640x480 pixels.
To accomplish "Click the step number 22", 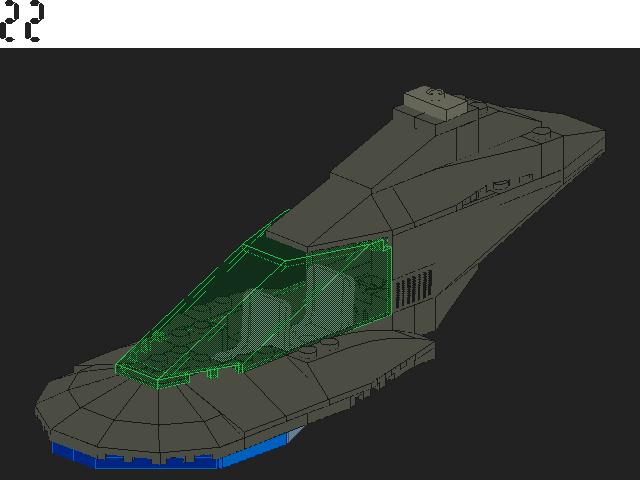I will pos(22,21).
